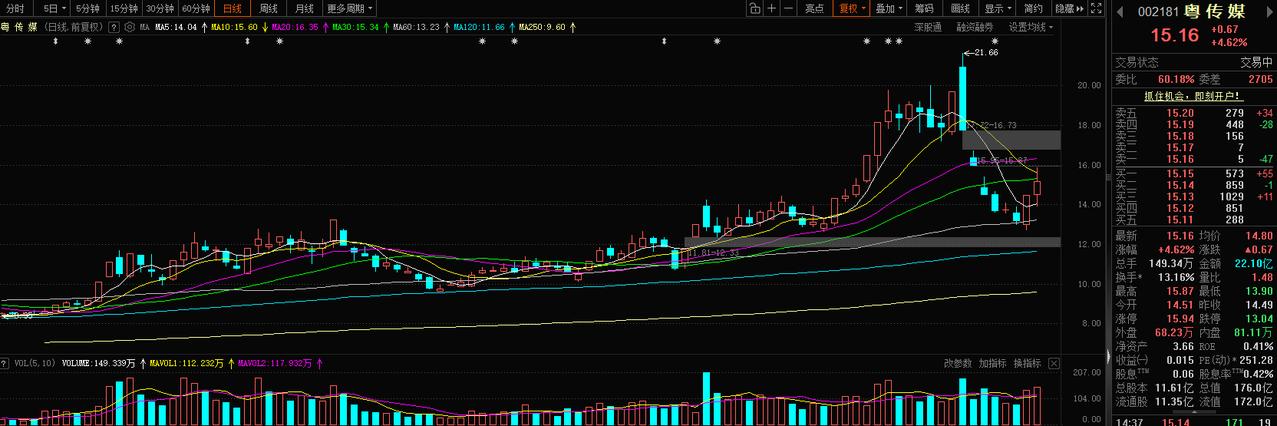
Task: Click the MA30:15.34 indicator label
Action: tap(356, 26)
